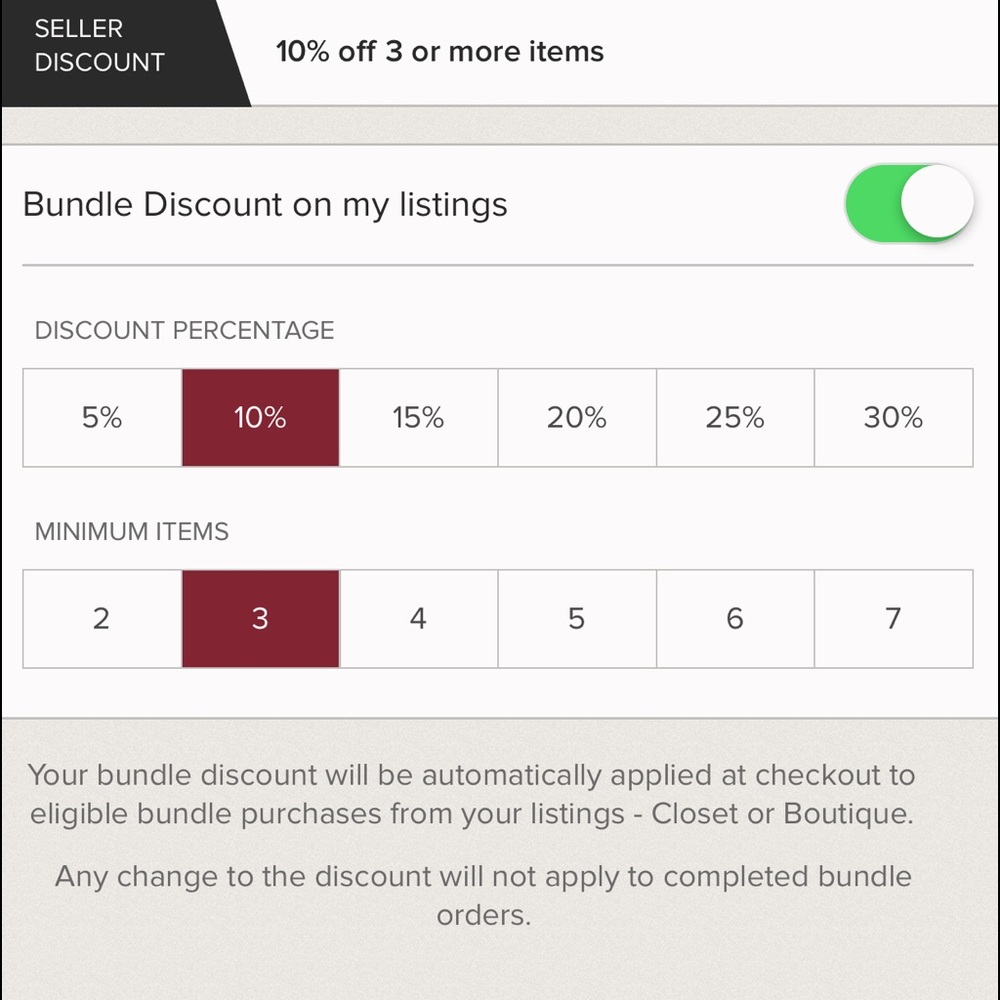
Task: Set minimum items to 2
Action: pyautogui.click(x=102, y=619)
